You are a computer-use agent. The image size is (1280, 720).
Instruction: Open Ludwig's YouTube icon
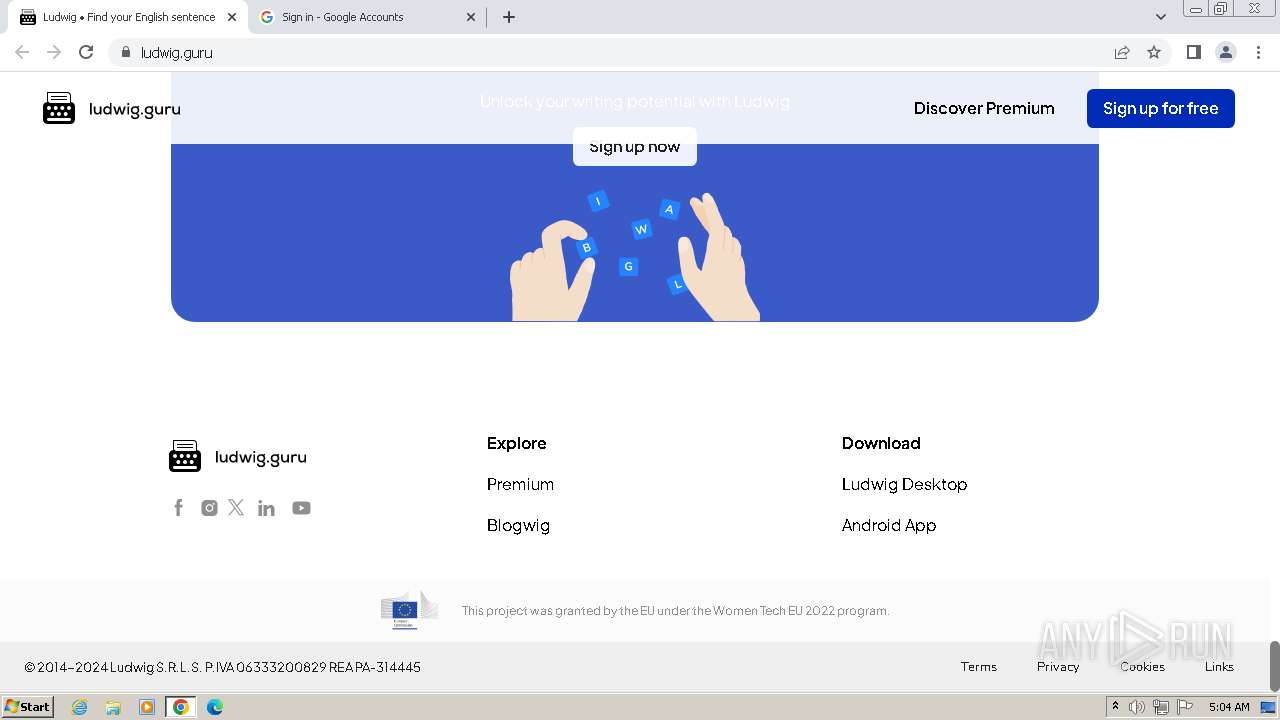[301, 508]
